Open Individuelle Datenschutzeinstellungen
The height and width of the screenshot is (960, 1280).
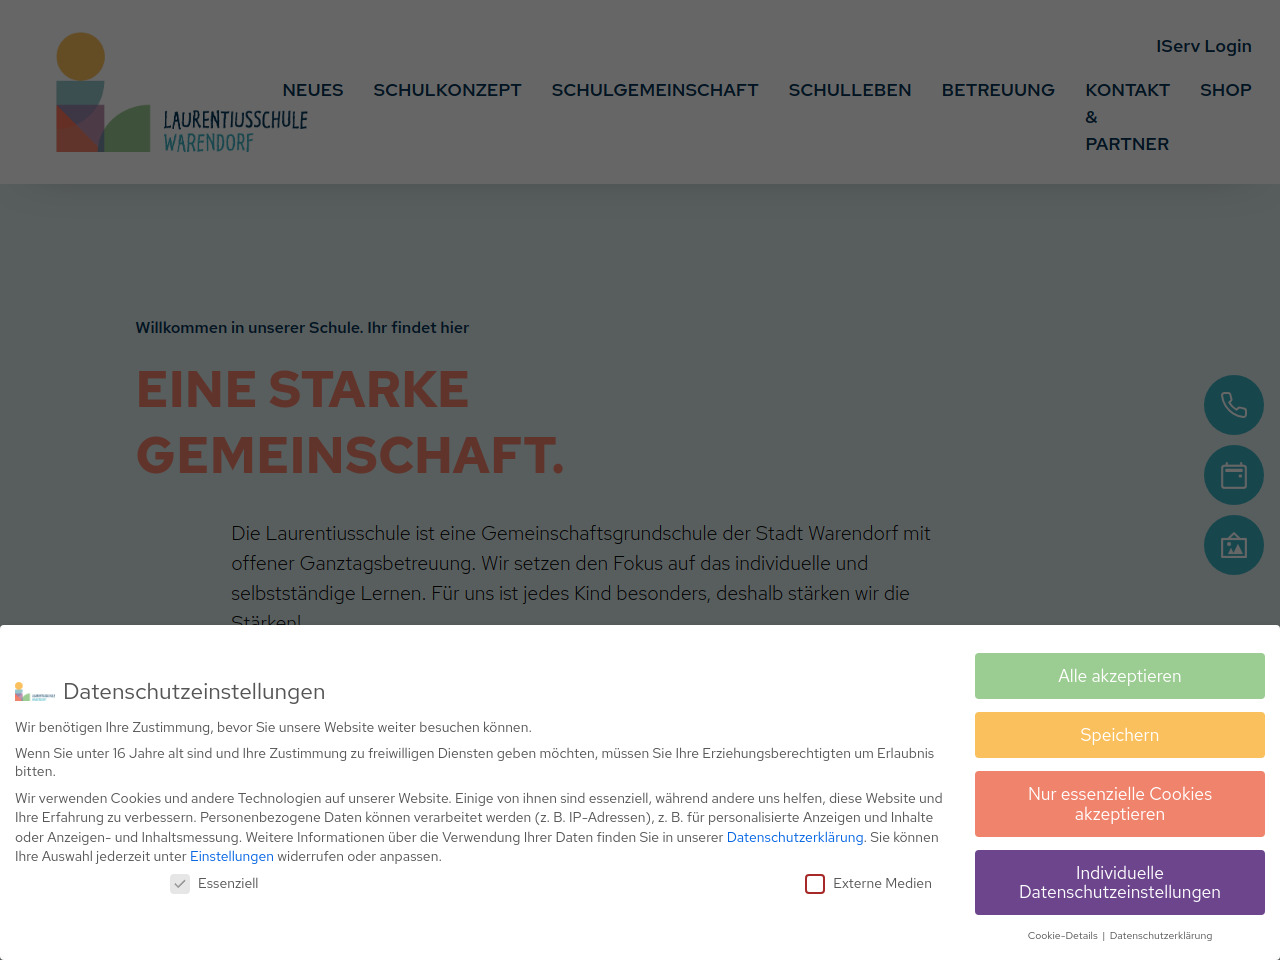(x=1119, y=882)
